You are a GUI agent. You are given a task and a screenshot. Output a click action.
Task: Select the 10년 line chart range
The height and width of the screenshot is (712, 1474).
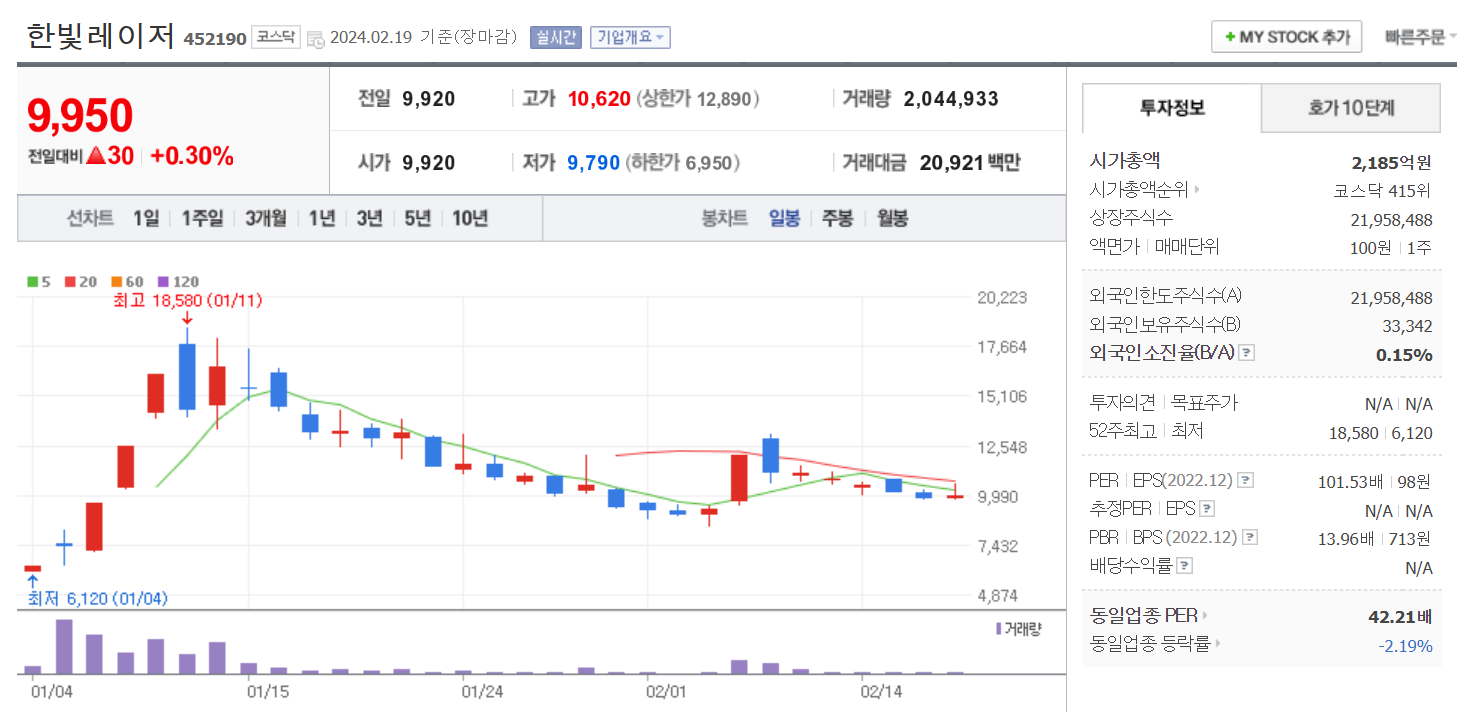(470, 218)
